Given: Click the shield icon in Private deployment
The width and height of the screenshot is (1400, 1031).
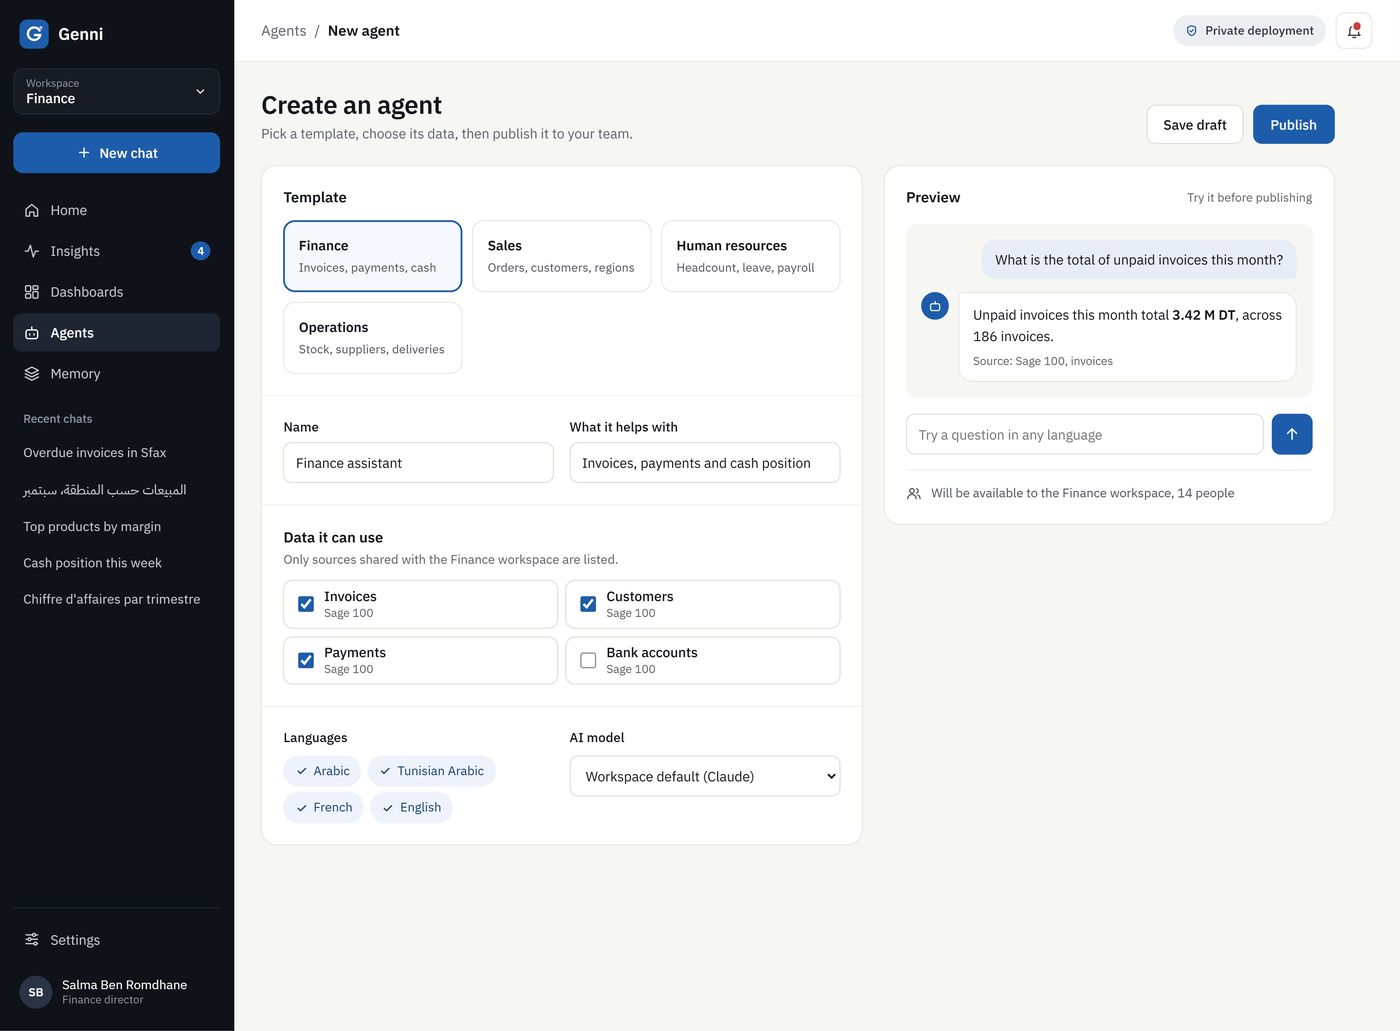Looking at the screenshot, I should pyautogui.click(x=1191, y=31).
